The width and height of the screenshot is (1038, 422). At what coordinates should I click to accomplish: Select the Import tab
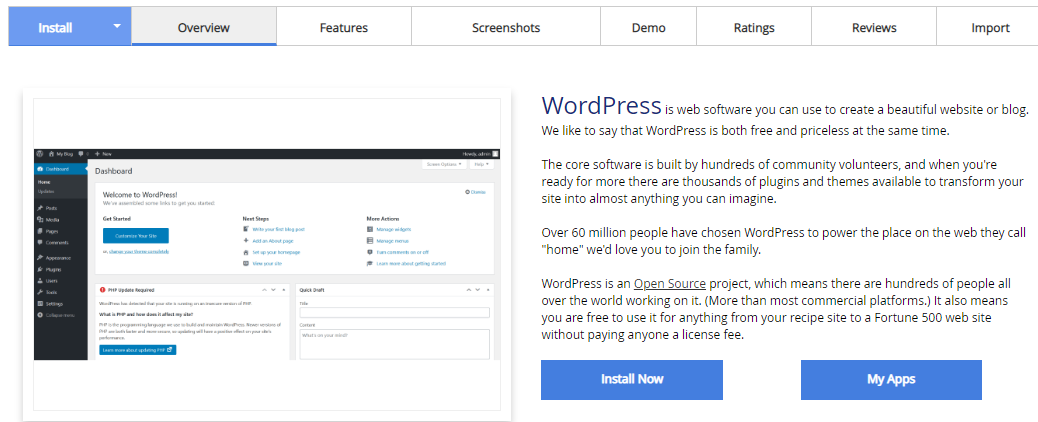(x=990, y=27)
